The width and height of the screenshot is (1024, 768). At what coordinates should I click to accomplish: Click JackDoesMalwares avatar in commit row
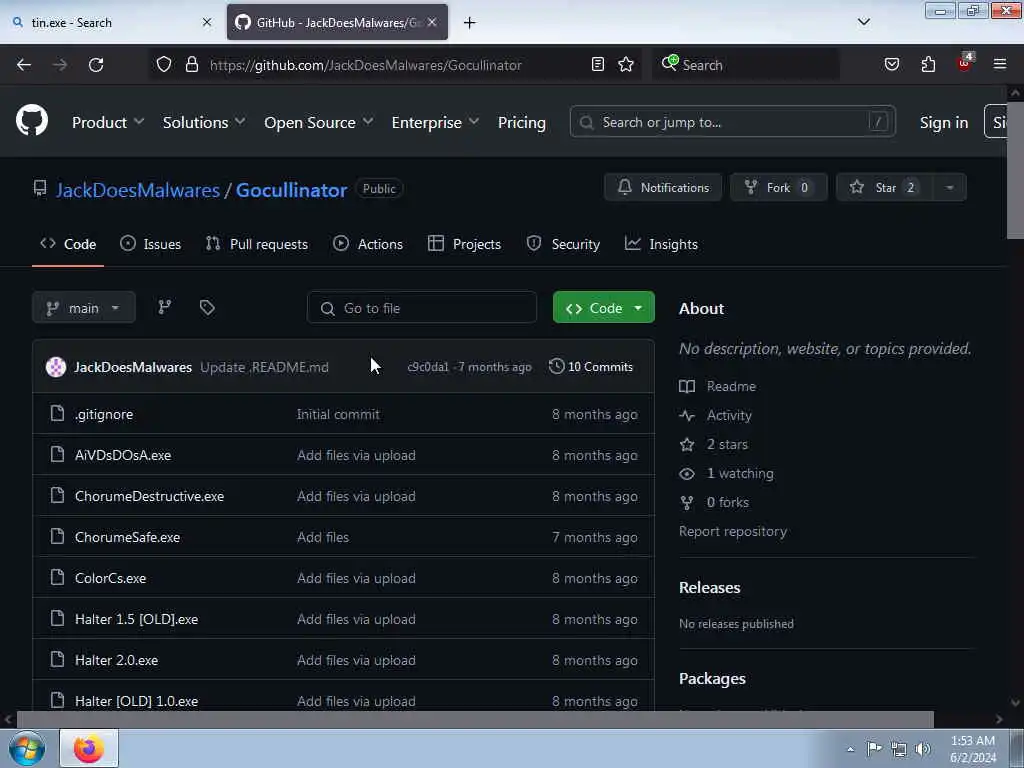click(56, 367)
